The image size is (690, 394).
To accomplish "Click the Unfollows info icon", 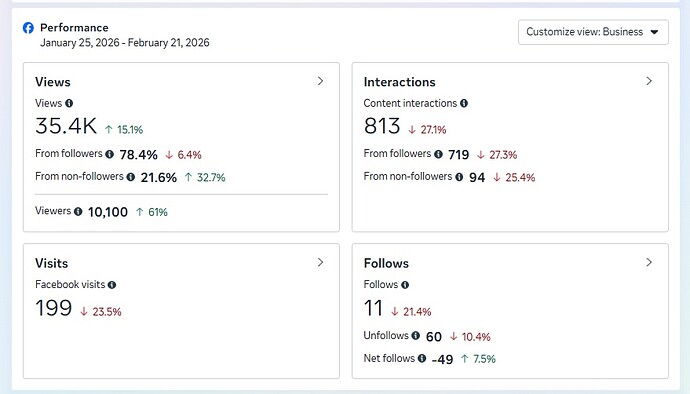I will [415, 335].
